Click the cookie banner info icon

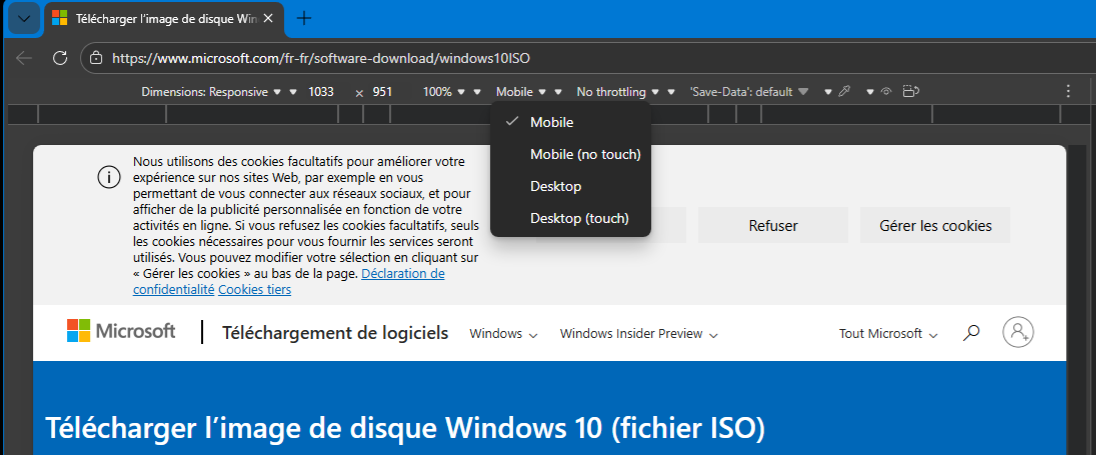[108, 178]
